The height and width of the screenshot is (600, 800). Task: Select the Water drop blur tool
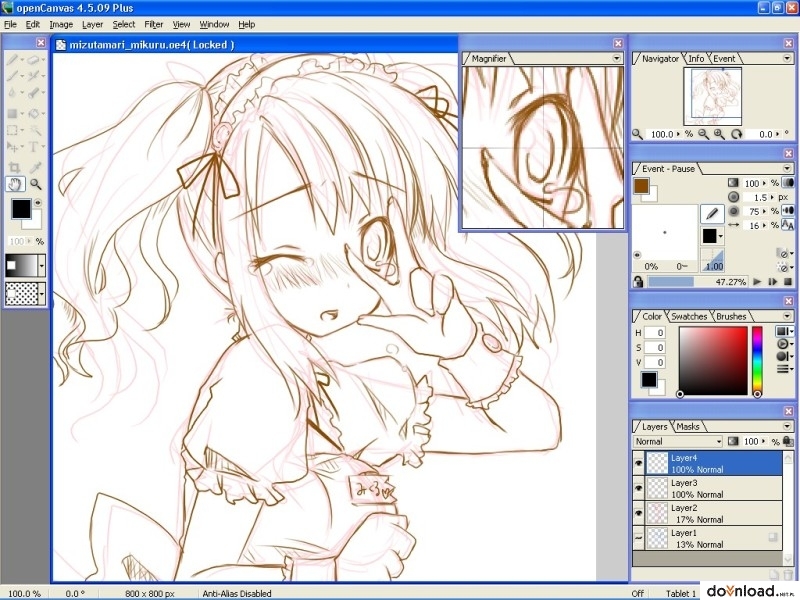12,93
